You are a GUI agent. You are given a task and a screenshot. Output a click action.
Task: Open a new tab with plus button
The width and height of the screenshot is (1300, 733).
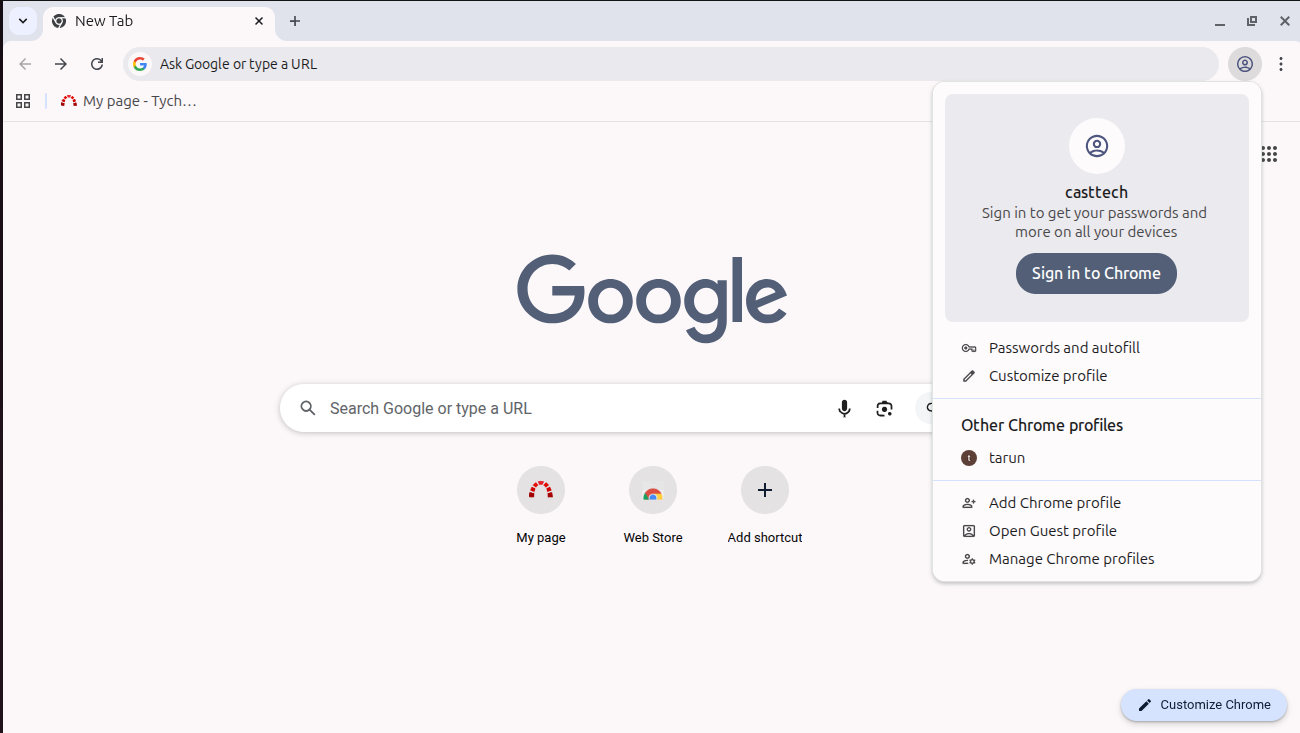tap(294, 21)
